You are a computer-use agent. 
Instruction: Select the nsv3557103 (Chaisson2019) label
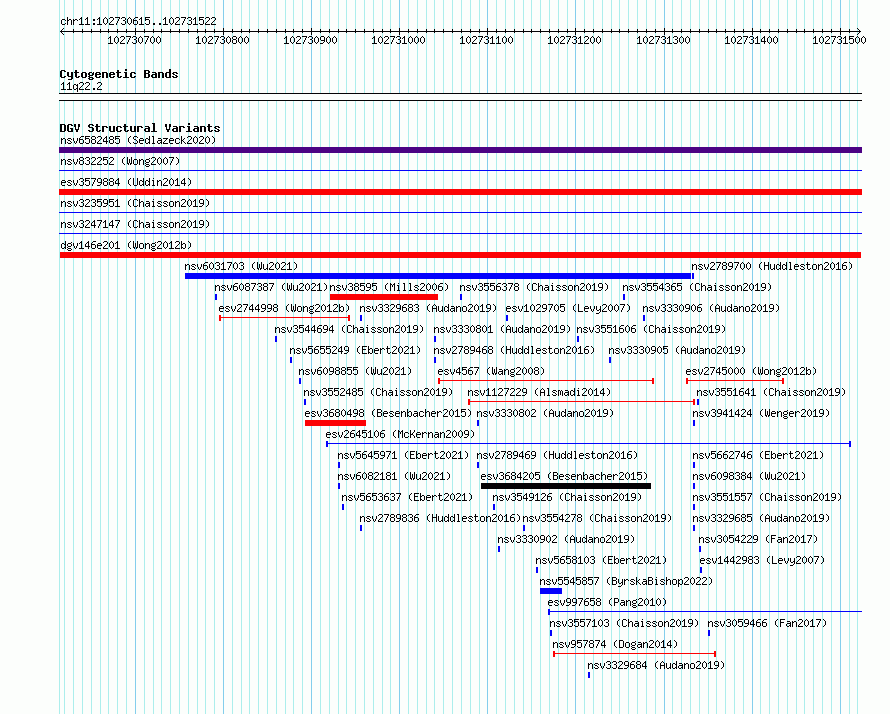click(x=624, y=623)
